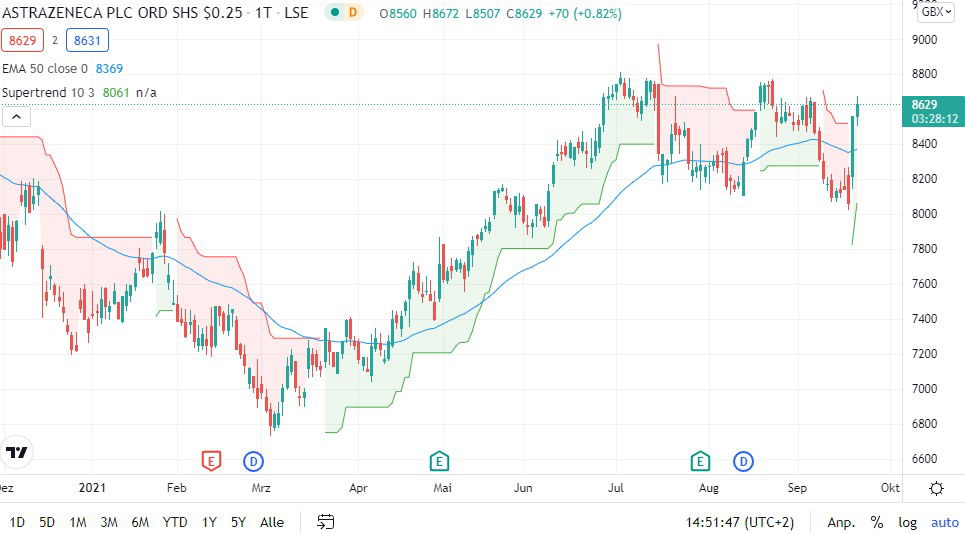Click the blue buy button 8631
Viewport: 965px width, 534px height.
point(87,41)
